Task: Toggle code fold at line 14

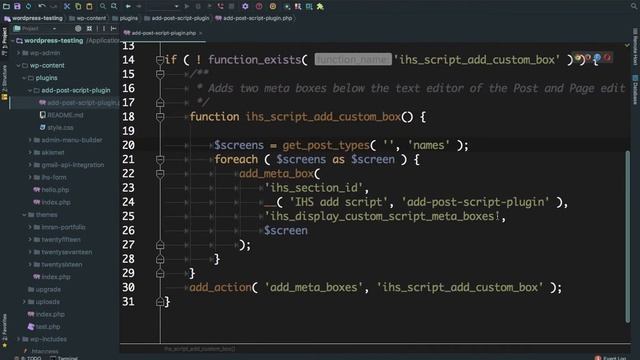Action: tap(160, 60)
